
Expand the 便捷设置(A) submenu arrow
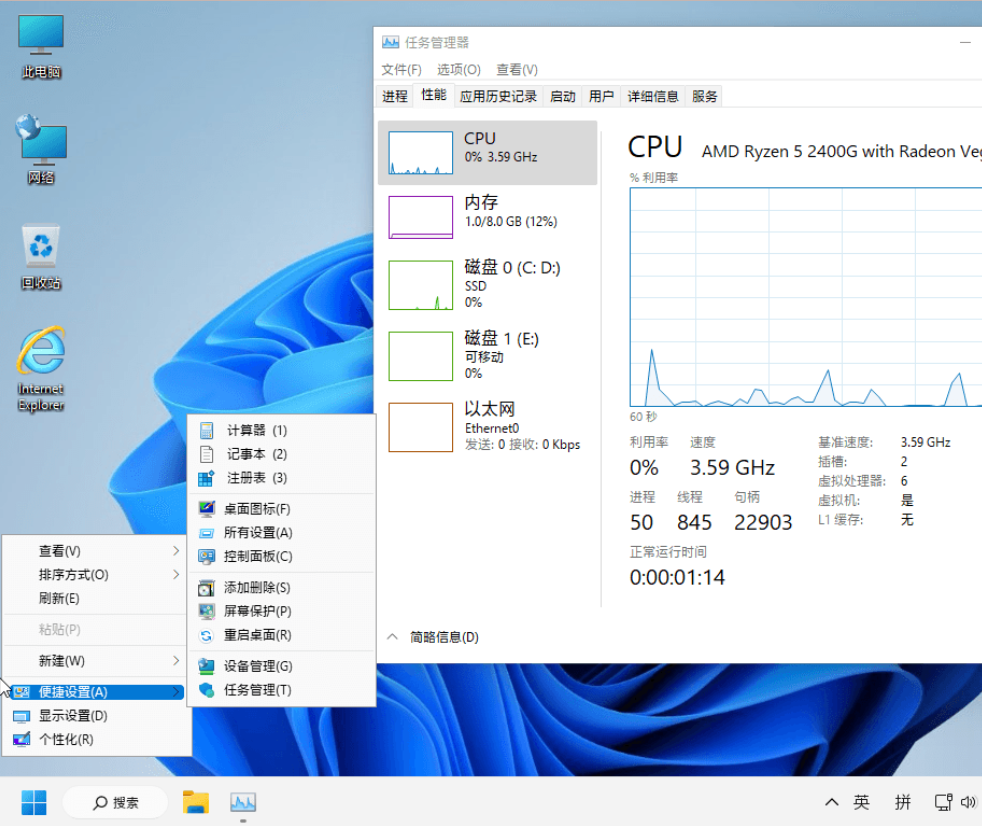pos(176,692)
